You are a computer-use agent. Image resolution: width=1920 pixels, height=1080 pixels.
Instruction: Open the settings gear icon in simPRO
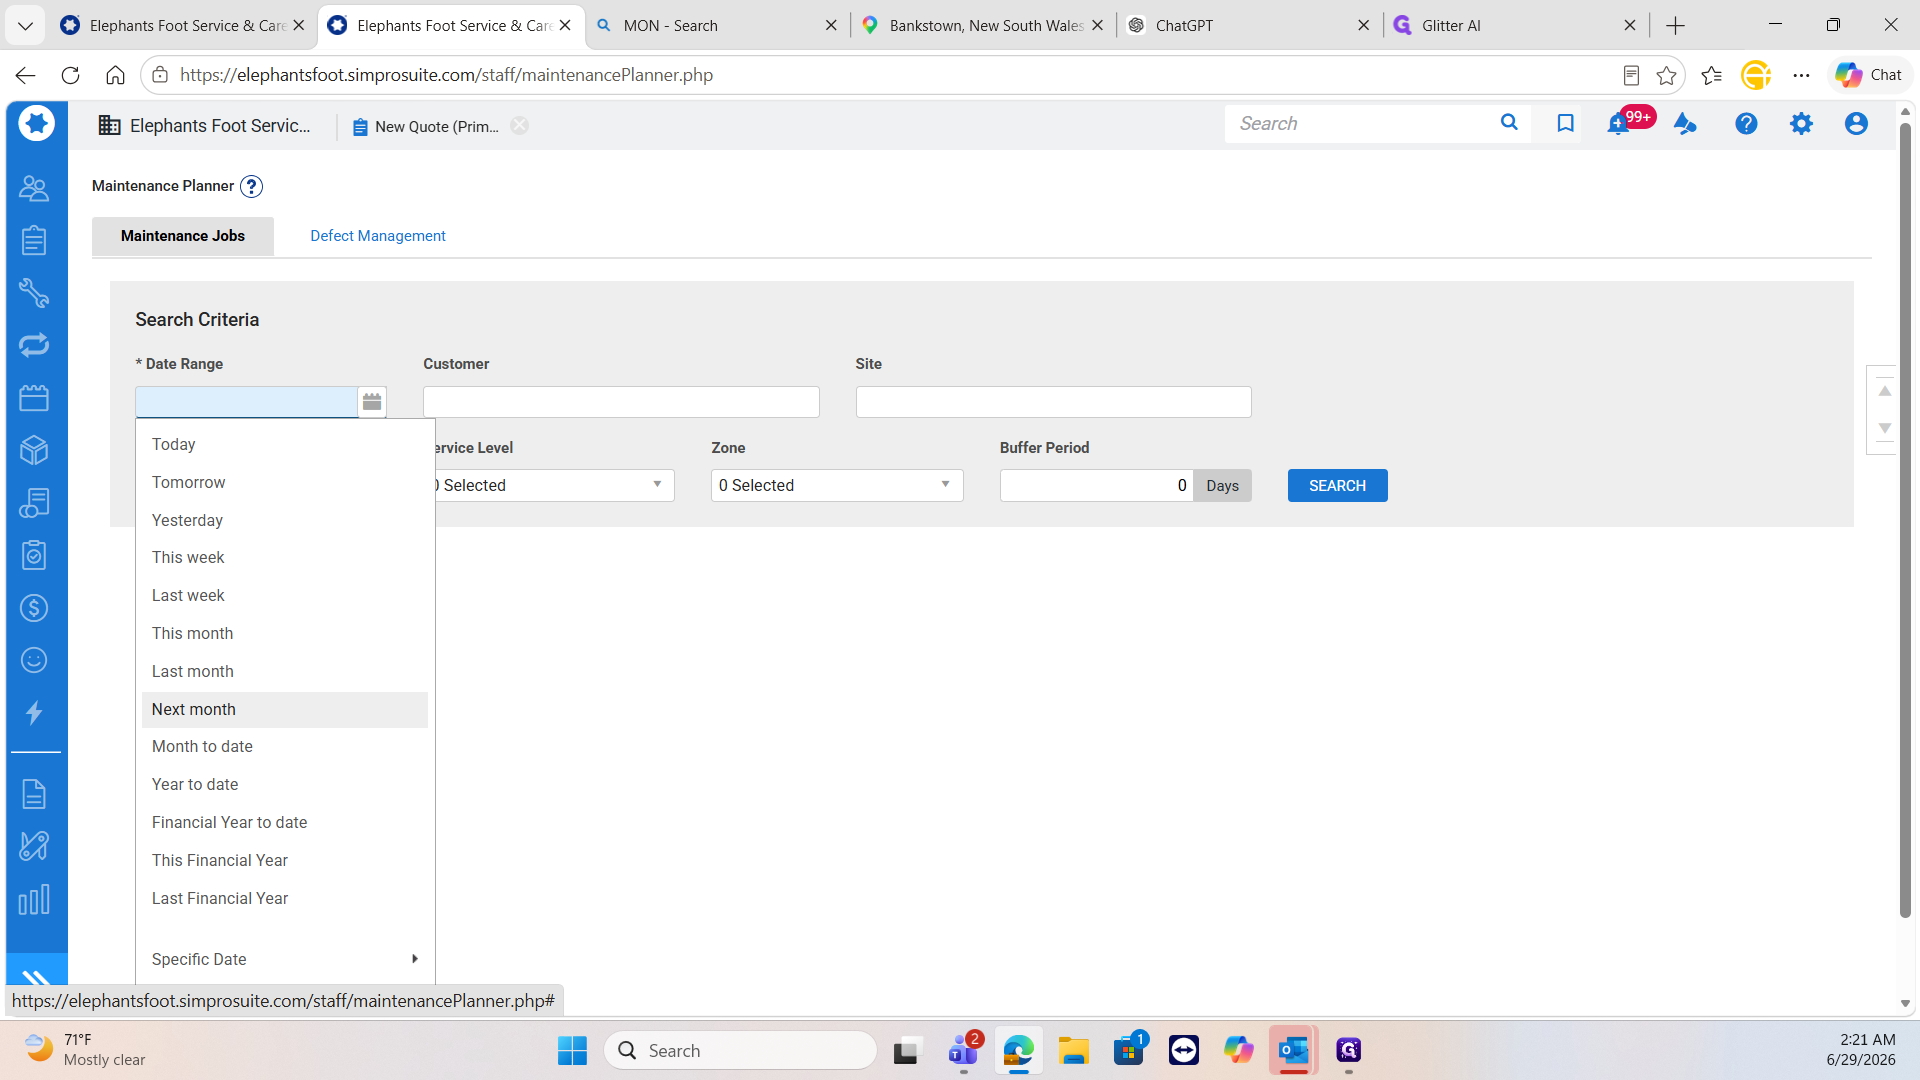click(1801, 124)
